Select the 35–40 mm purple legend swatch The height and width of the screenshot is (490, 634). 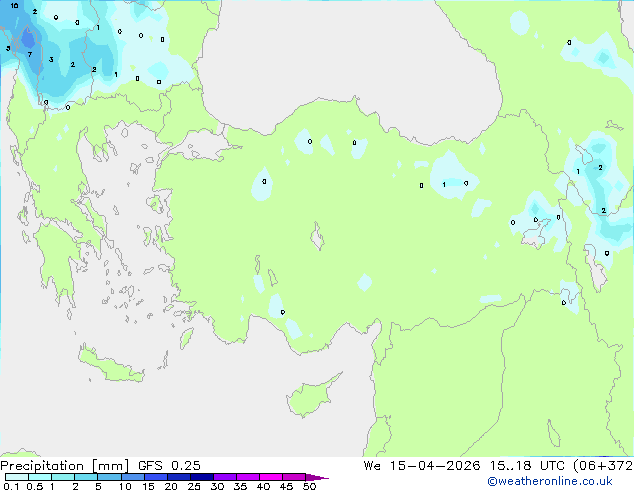[248, 477]
